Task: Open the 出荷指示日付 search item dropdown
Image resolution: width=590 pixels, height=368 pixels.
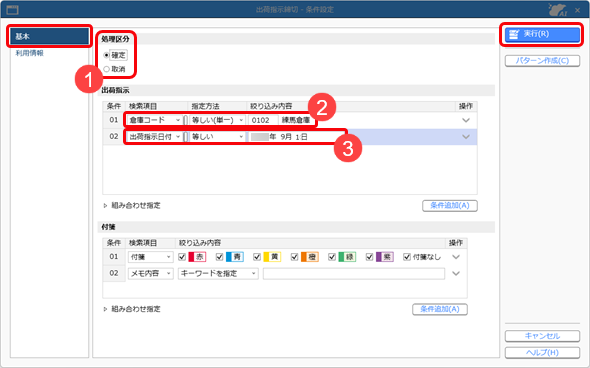Action: pyautogui.click(x=155, y=137)
